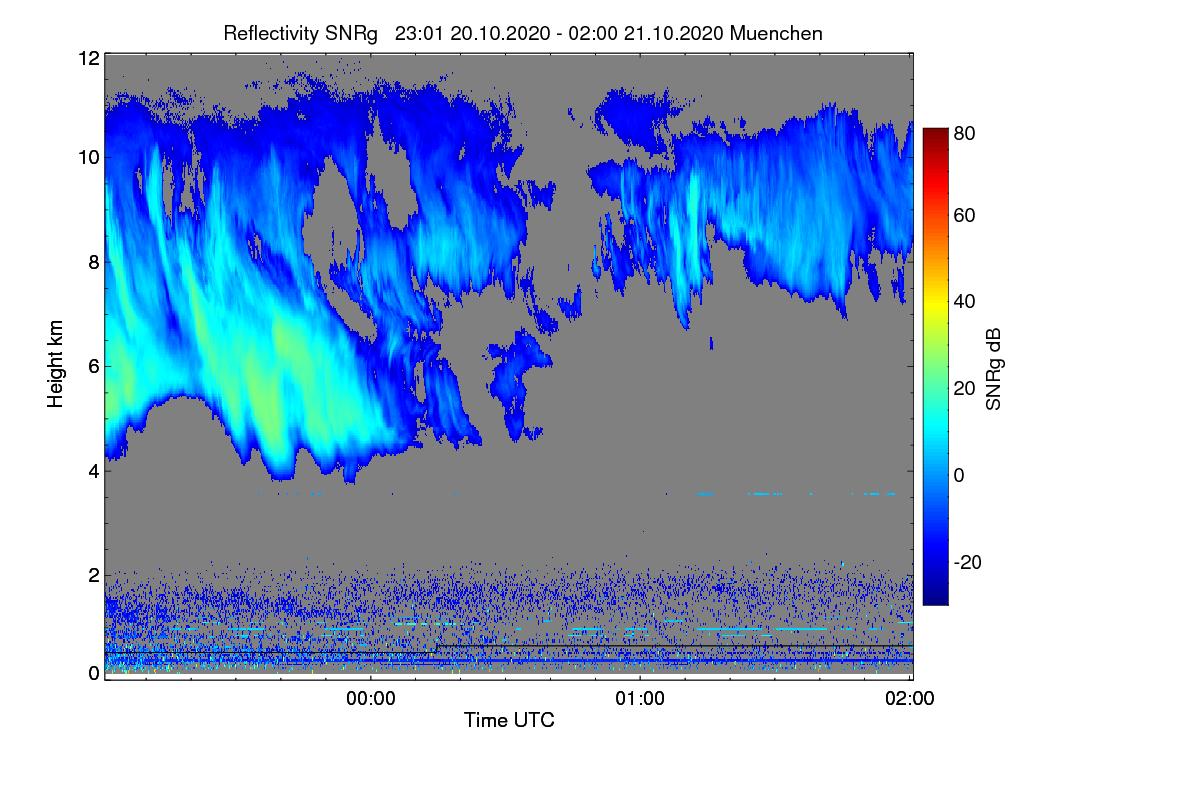
Task: Click the SNRg colorbar scale
Action: click(935, 366)
